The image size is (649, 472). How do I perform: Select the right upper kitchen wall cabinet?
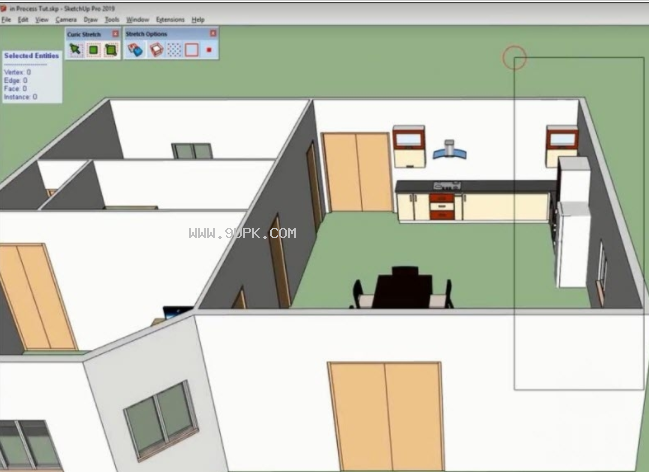click(x=562, y=146)
